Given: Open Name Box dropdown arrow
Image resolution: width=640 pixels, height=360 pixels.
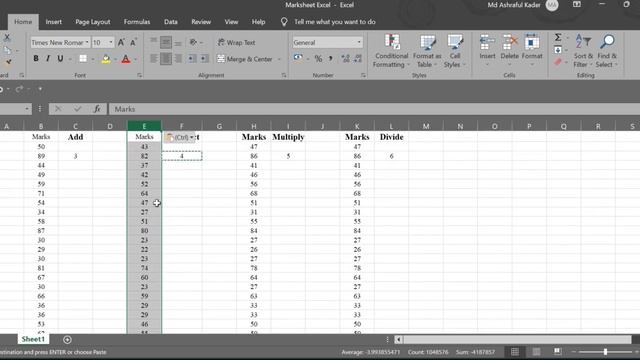Looking at the screenshot, I should coord(27,109).
